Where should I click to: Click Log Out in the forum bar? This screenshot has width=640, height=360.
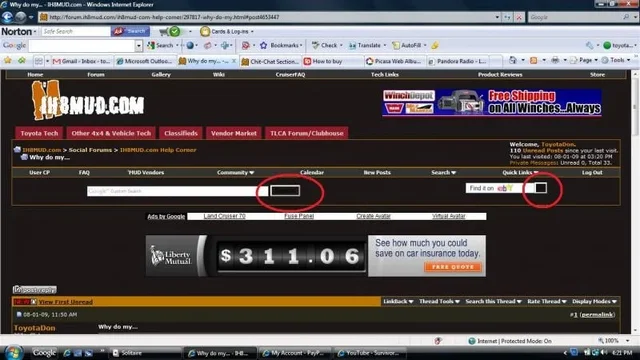point(592,173)
